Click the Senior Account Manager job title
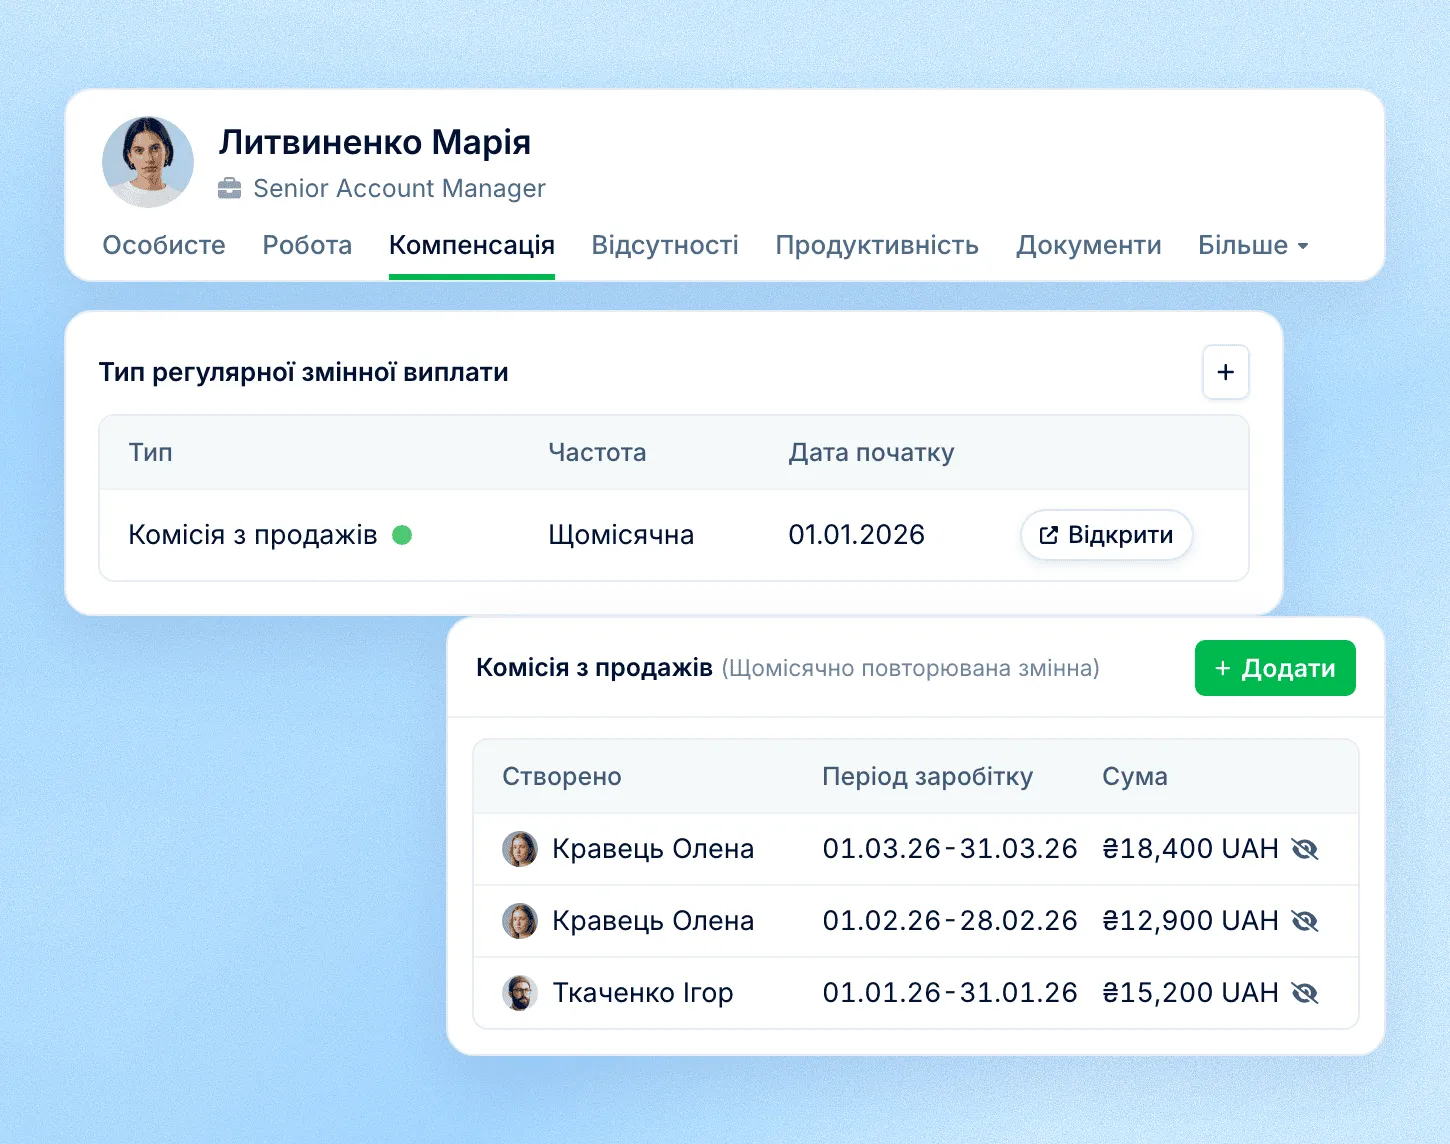Screen dimensions: 1450x1144 tap(399, 188)
